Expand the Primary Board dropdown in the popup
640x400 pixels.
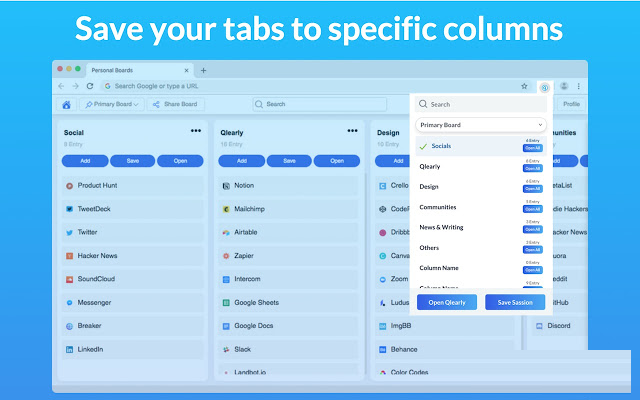[x=481, y=125]
